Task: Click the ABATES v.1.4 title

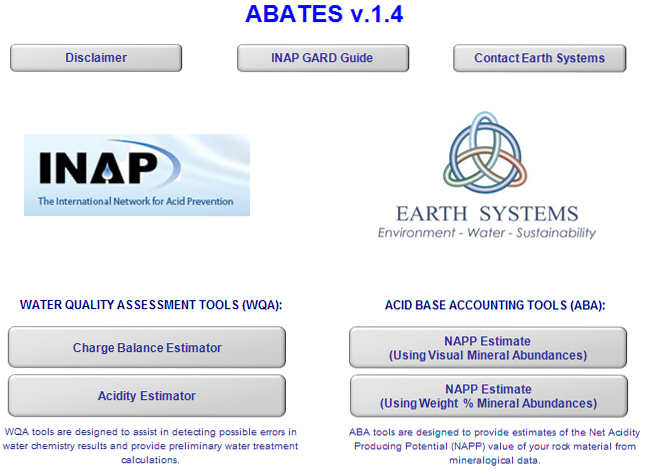Action: point(324,14)
